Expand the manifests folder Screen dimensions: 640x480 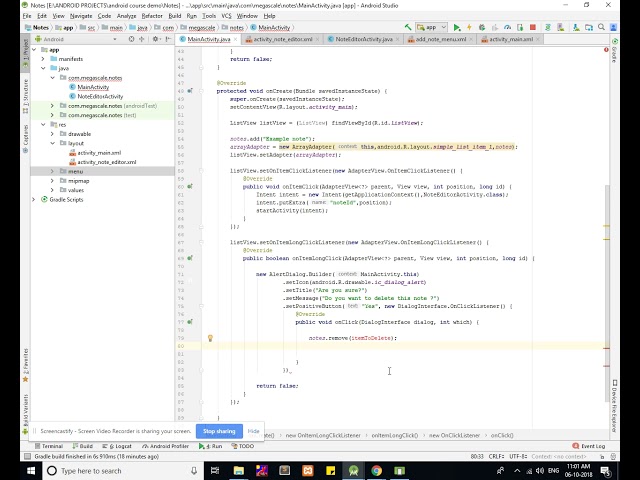coord(43,59)
